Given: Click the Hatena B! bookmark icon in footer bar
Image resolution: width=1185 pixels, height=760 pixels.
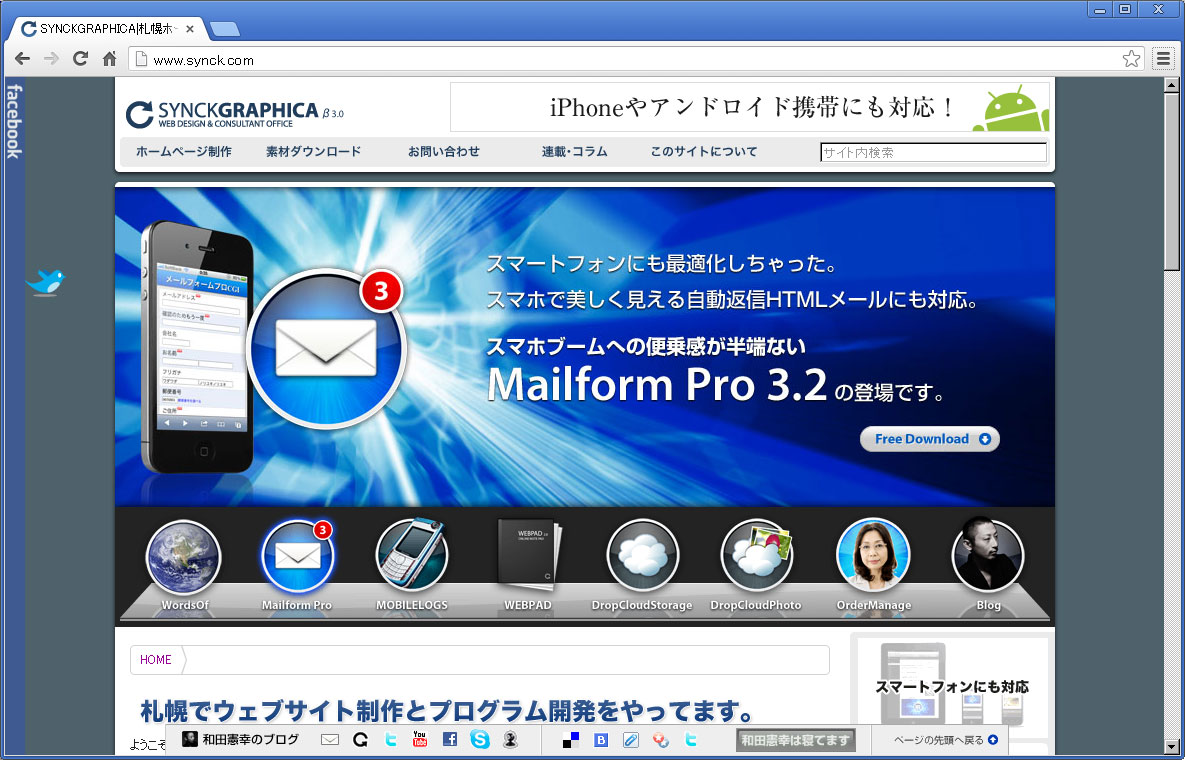Looking at the screenshot, I should (601, 740).
